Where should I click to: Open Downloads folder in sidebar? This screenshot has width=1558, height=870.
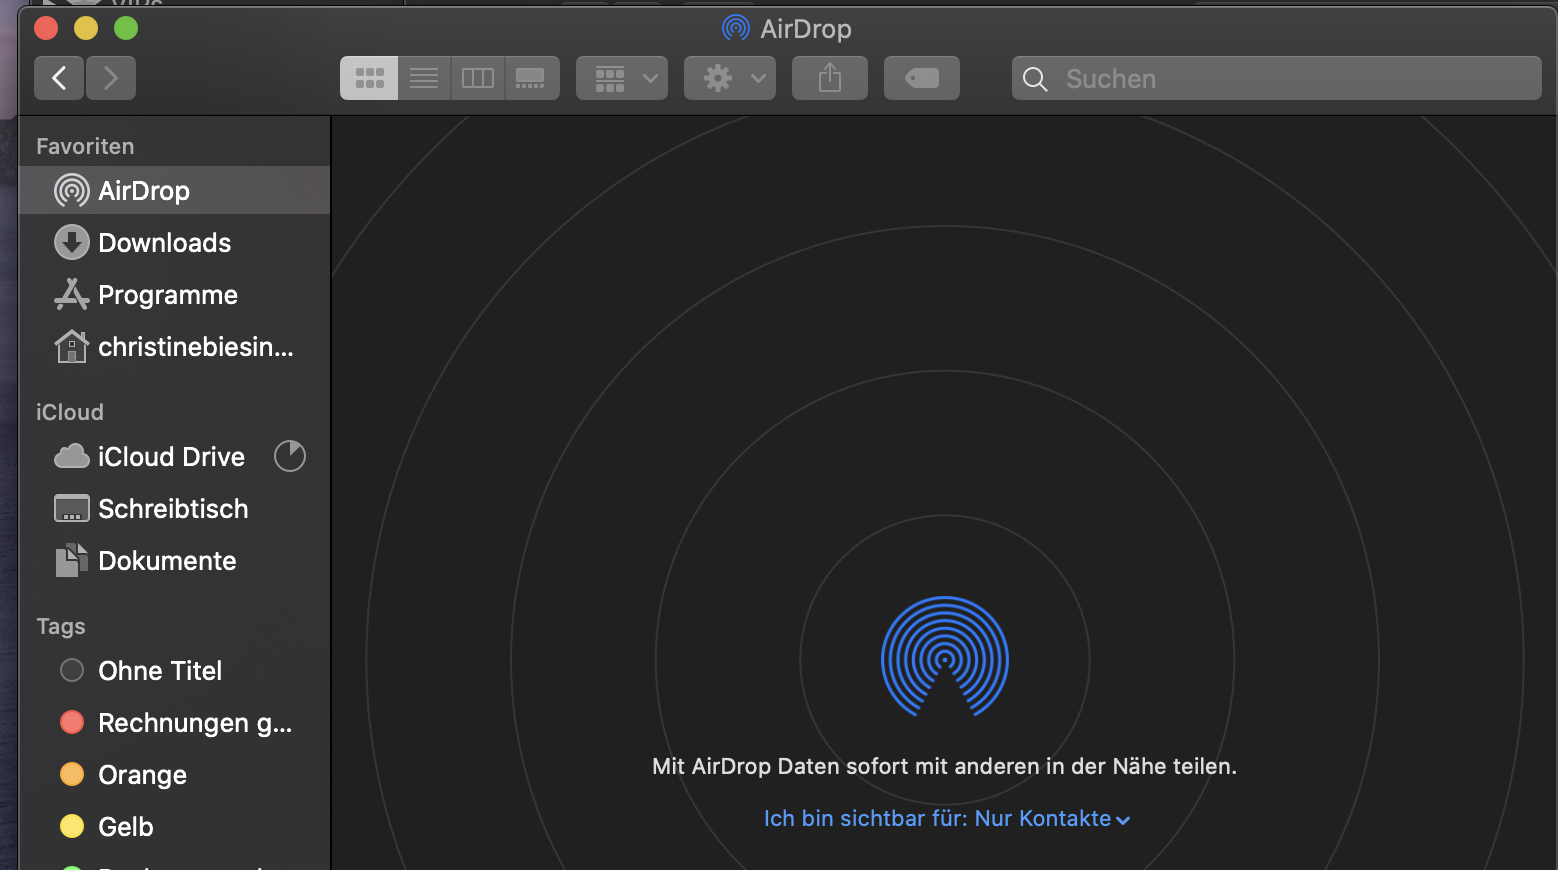point(164,243)
